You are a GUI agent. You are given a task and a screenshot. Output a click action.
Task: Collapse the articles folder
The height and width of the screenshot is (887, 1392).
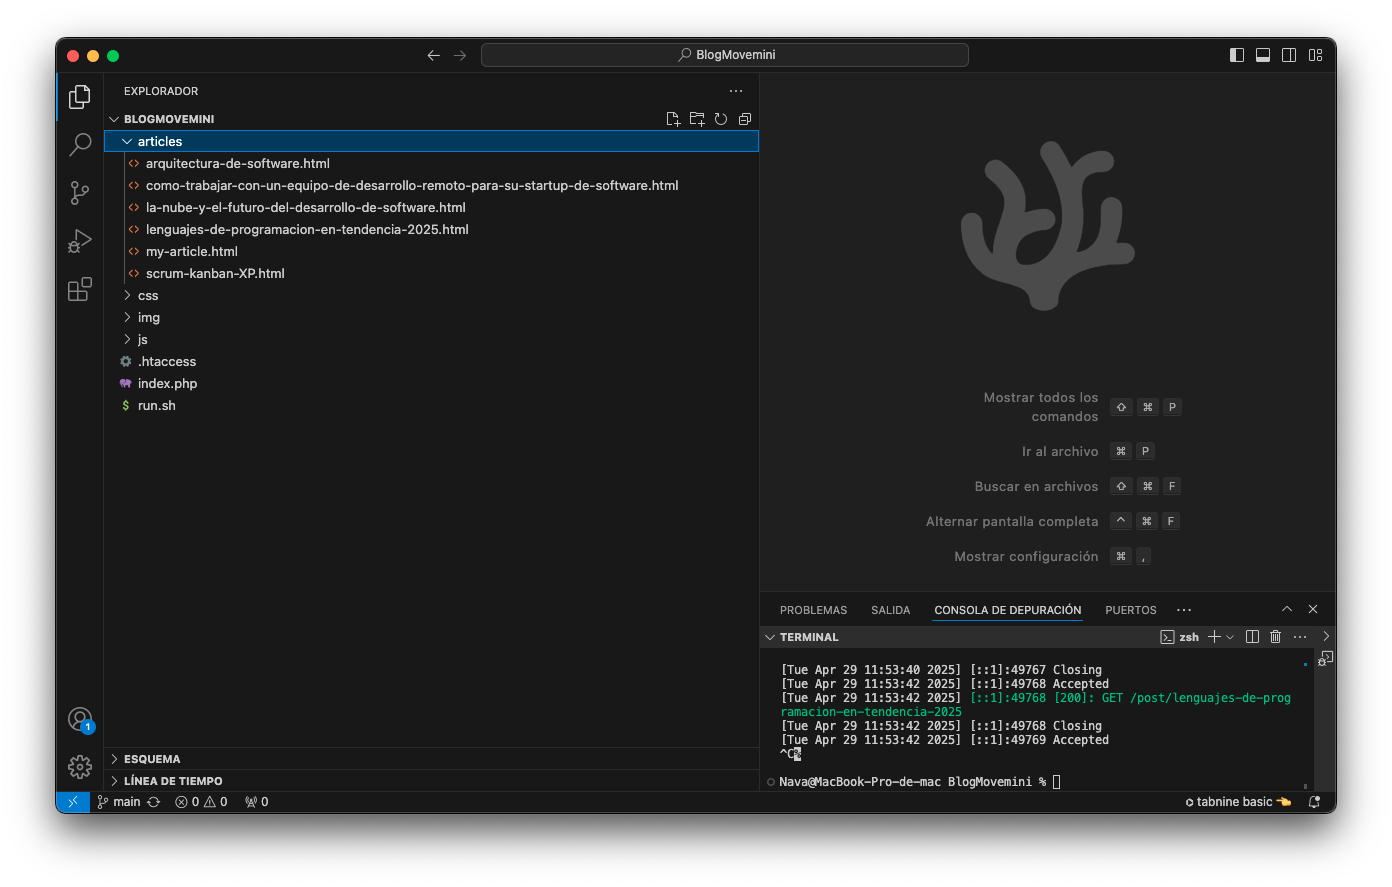point(432,141)
